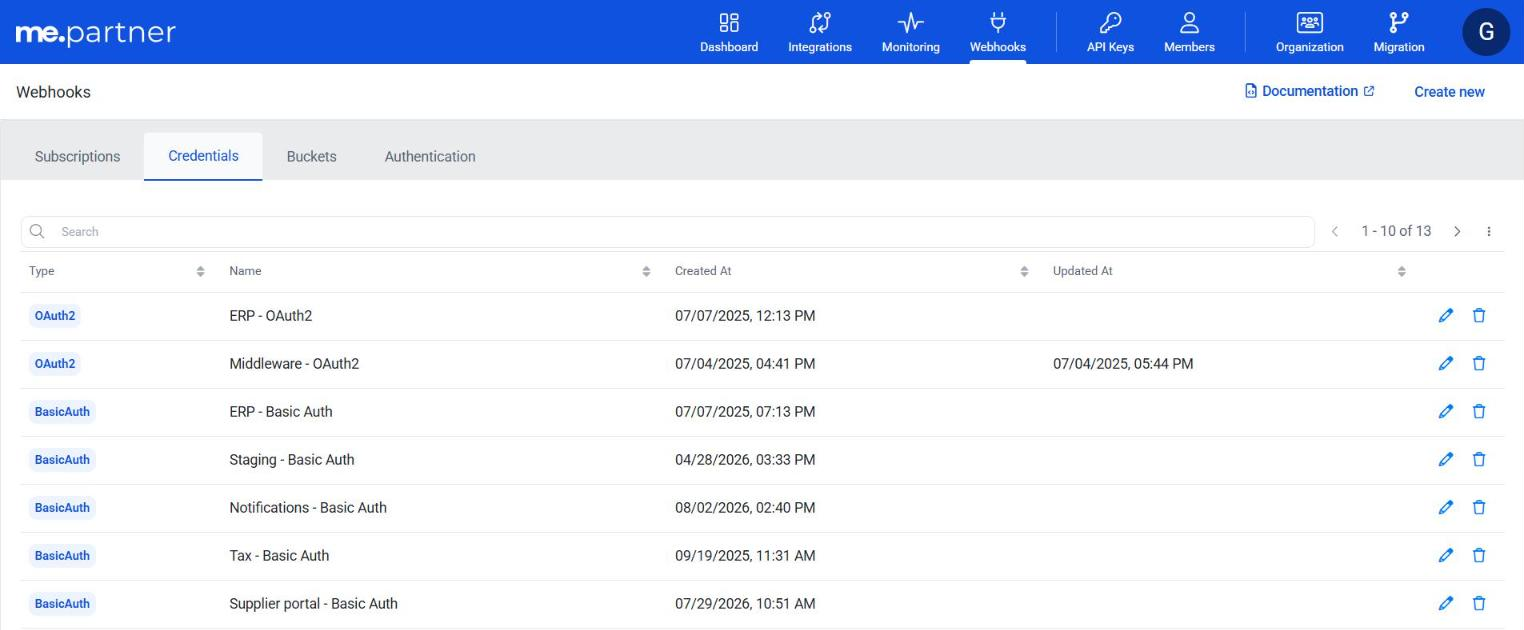Open the Members nav icon
Screen dimensions: 1524x630
tap(1189, 22)
